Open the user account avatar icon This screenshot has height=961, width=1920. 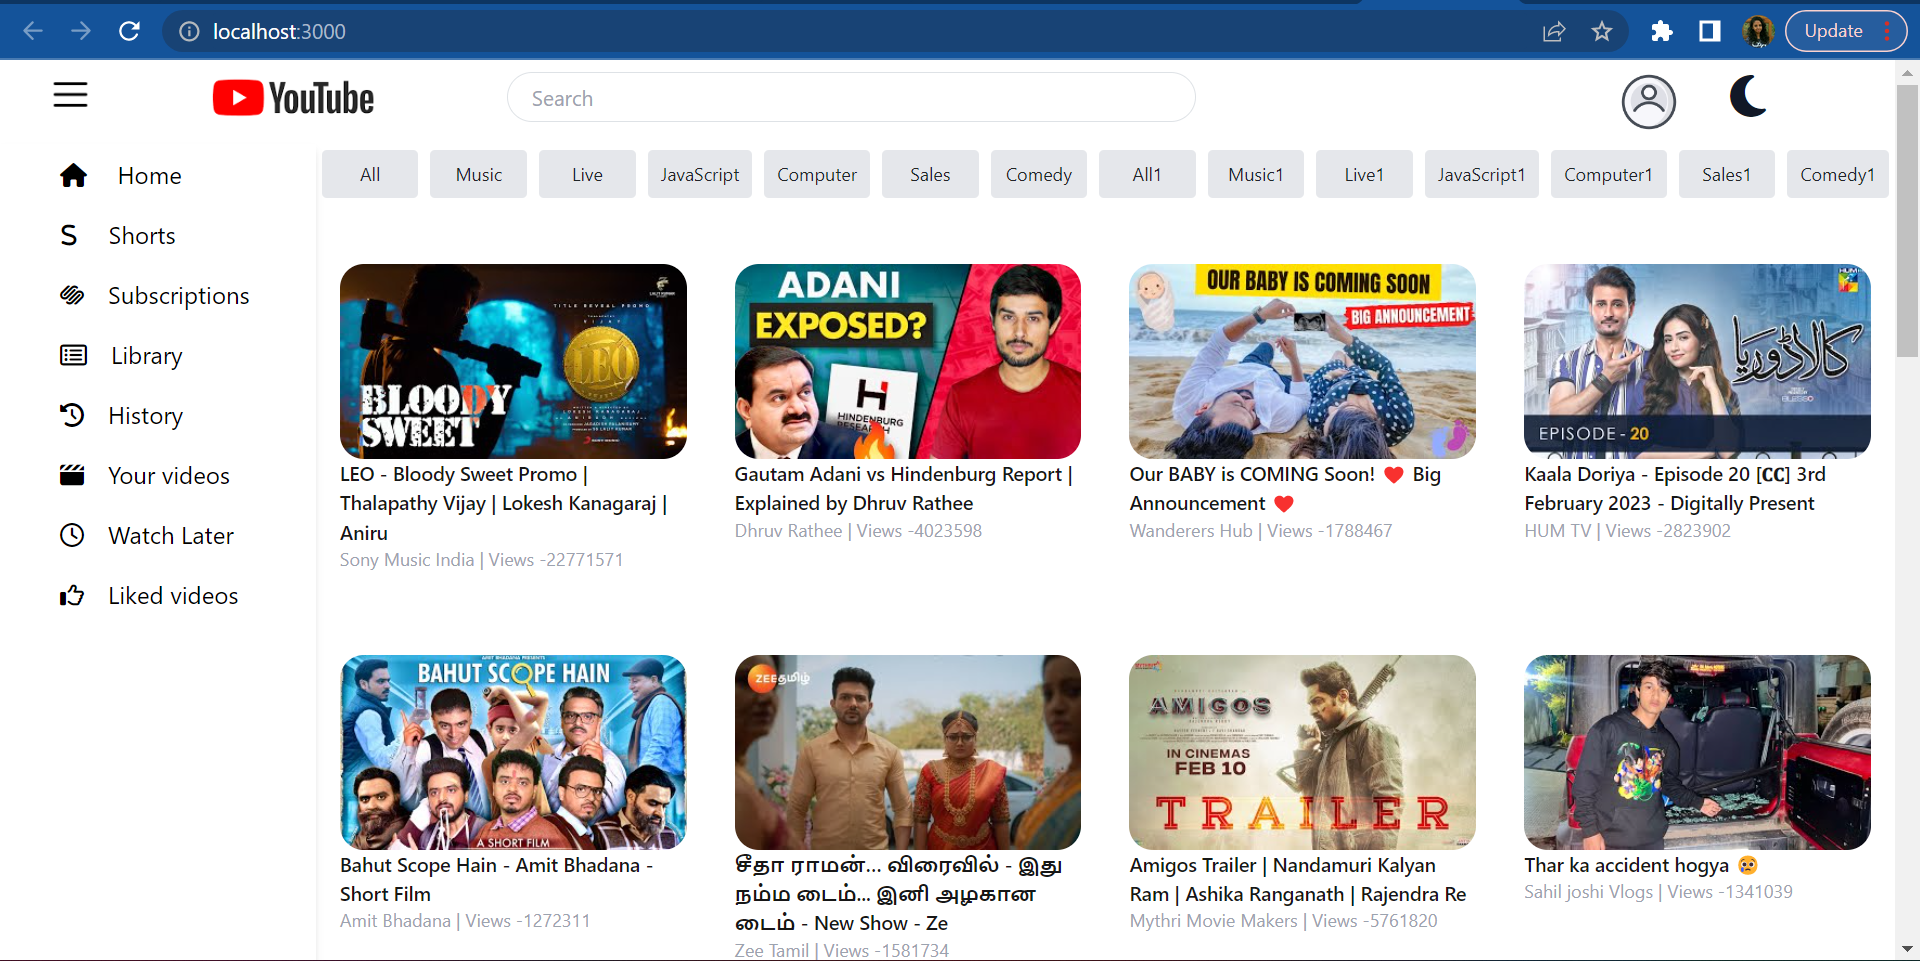click(1648, 101)
